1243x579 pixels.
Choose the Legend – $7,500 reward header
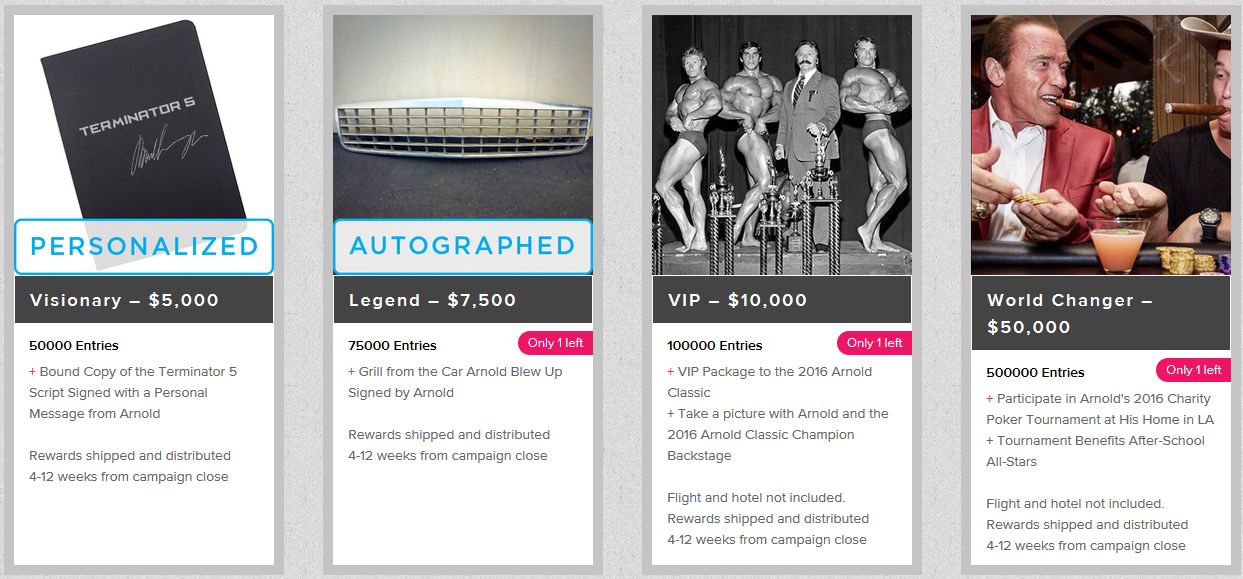point(463,300)
